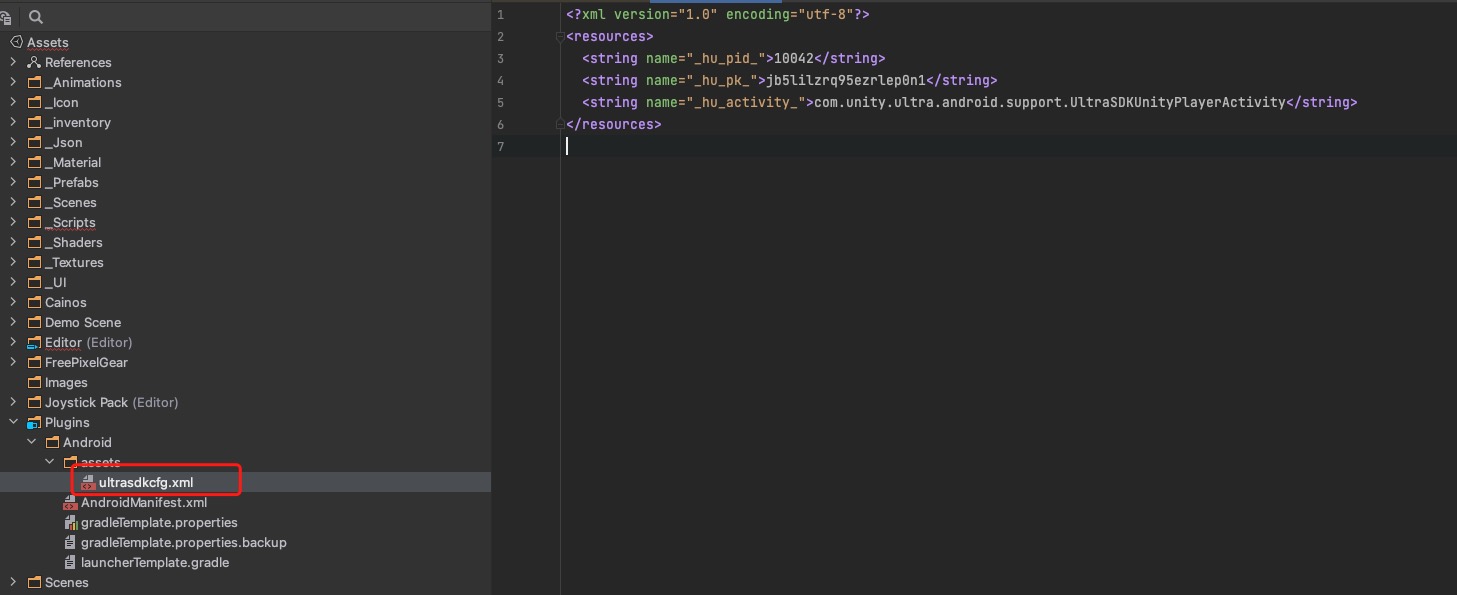
Task: Click the closing </resources> tag
Action: [614, 124]
